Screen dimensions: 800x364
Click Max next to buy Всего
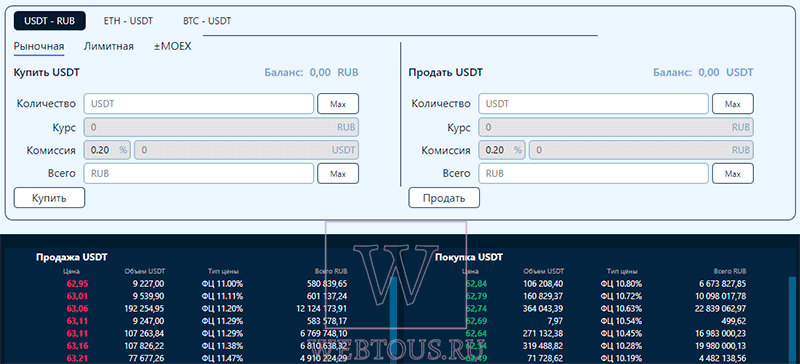click(x=338, y=174)
